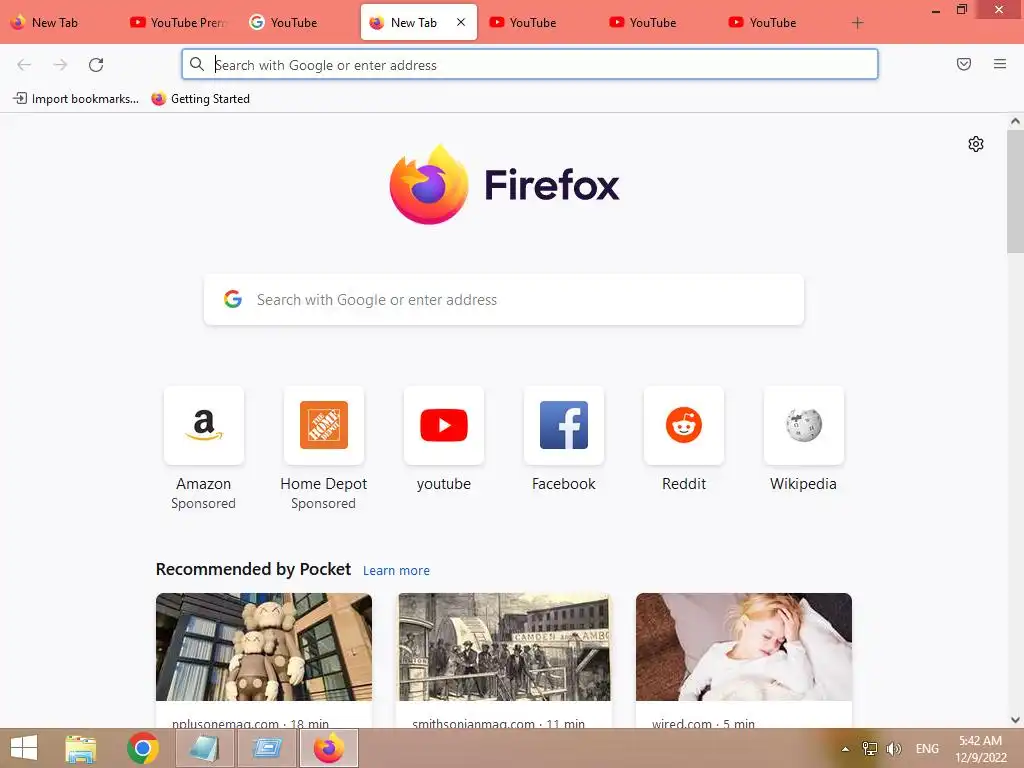Open the network tray icon

pos(869,749)
